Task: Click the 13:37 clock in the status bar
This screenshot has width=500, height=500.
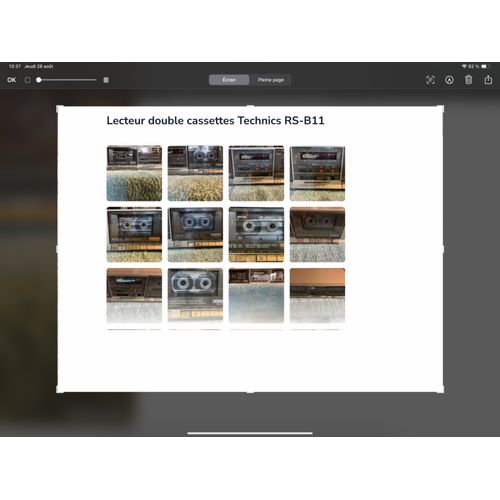Action: 15,66
